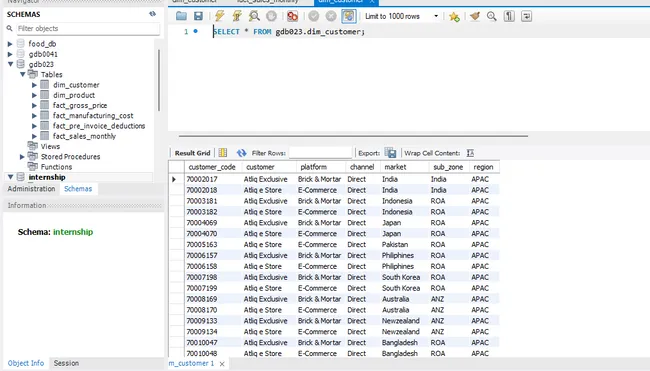This screenshot has width=650, height=371.
Task: Export recordset to external file icon
Action: [390, 153]
